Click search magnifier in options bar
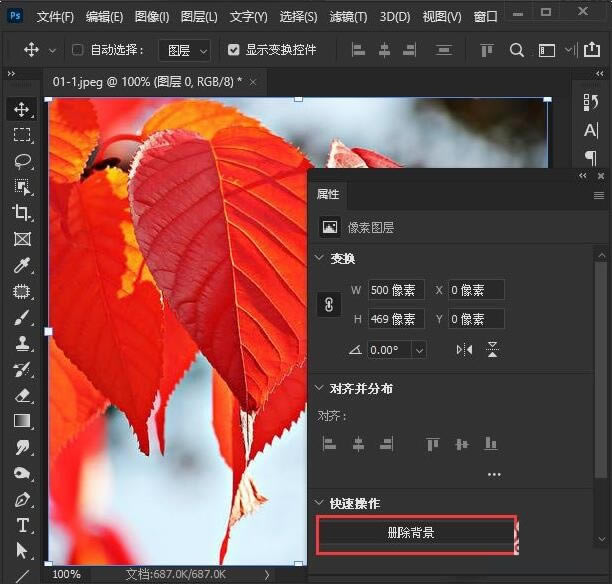 [516, 50]
